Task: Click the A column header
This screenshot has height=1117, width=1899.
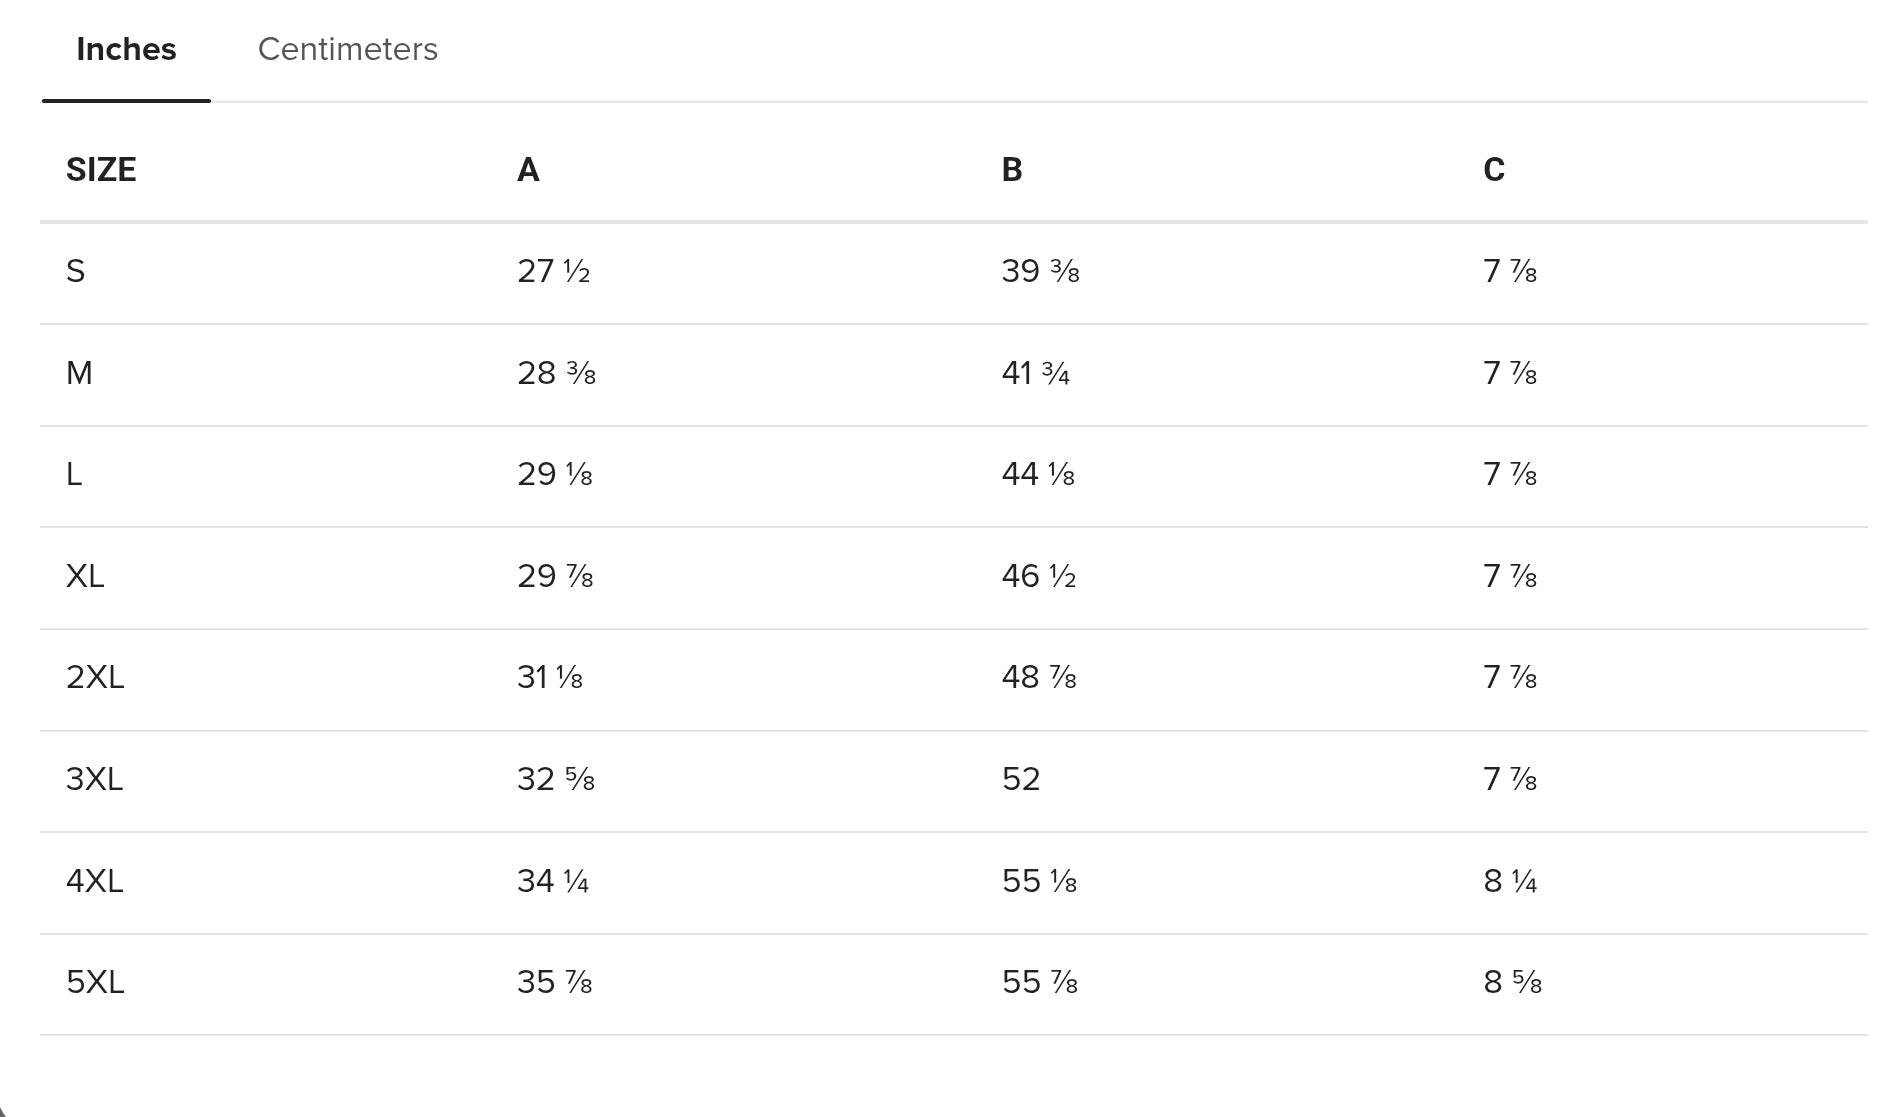Action: click(528, 170)
